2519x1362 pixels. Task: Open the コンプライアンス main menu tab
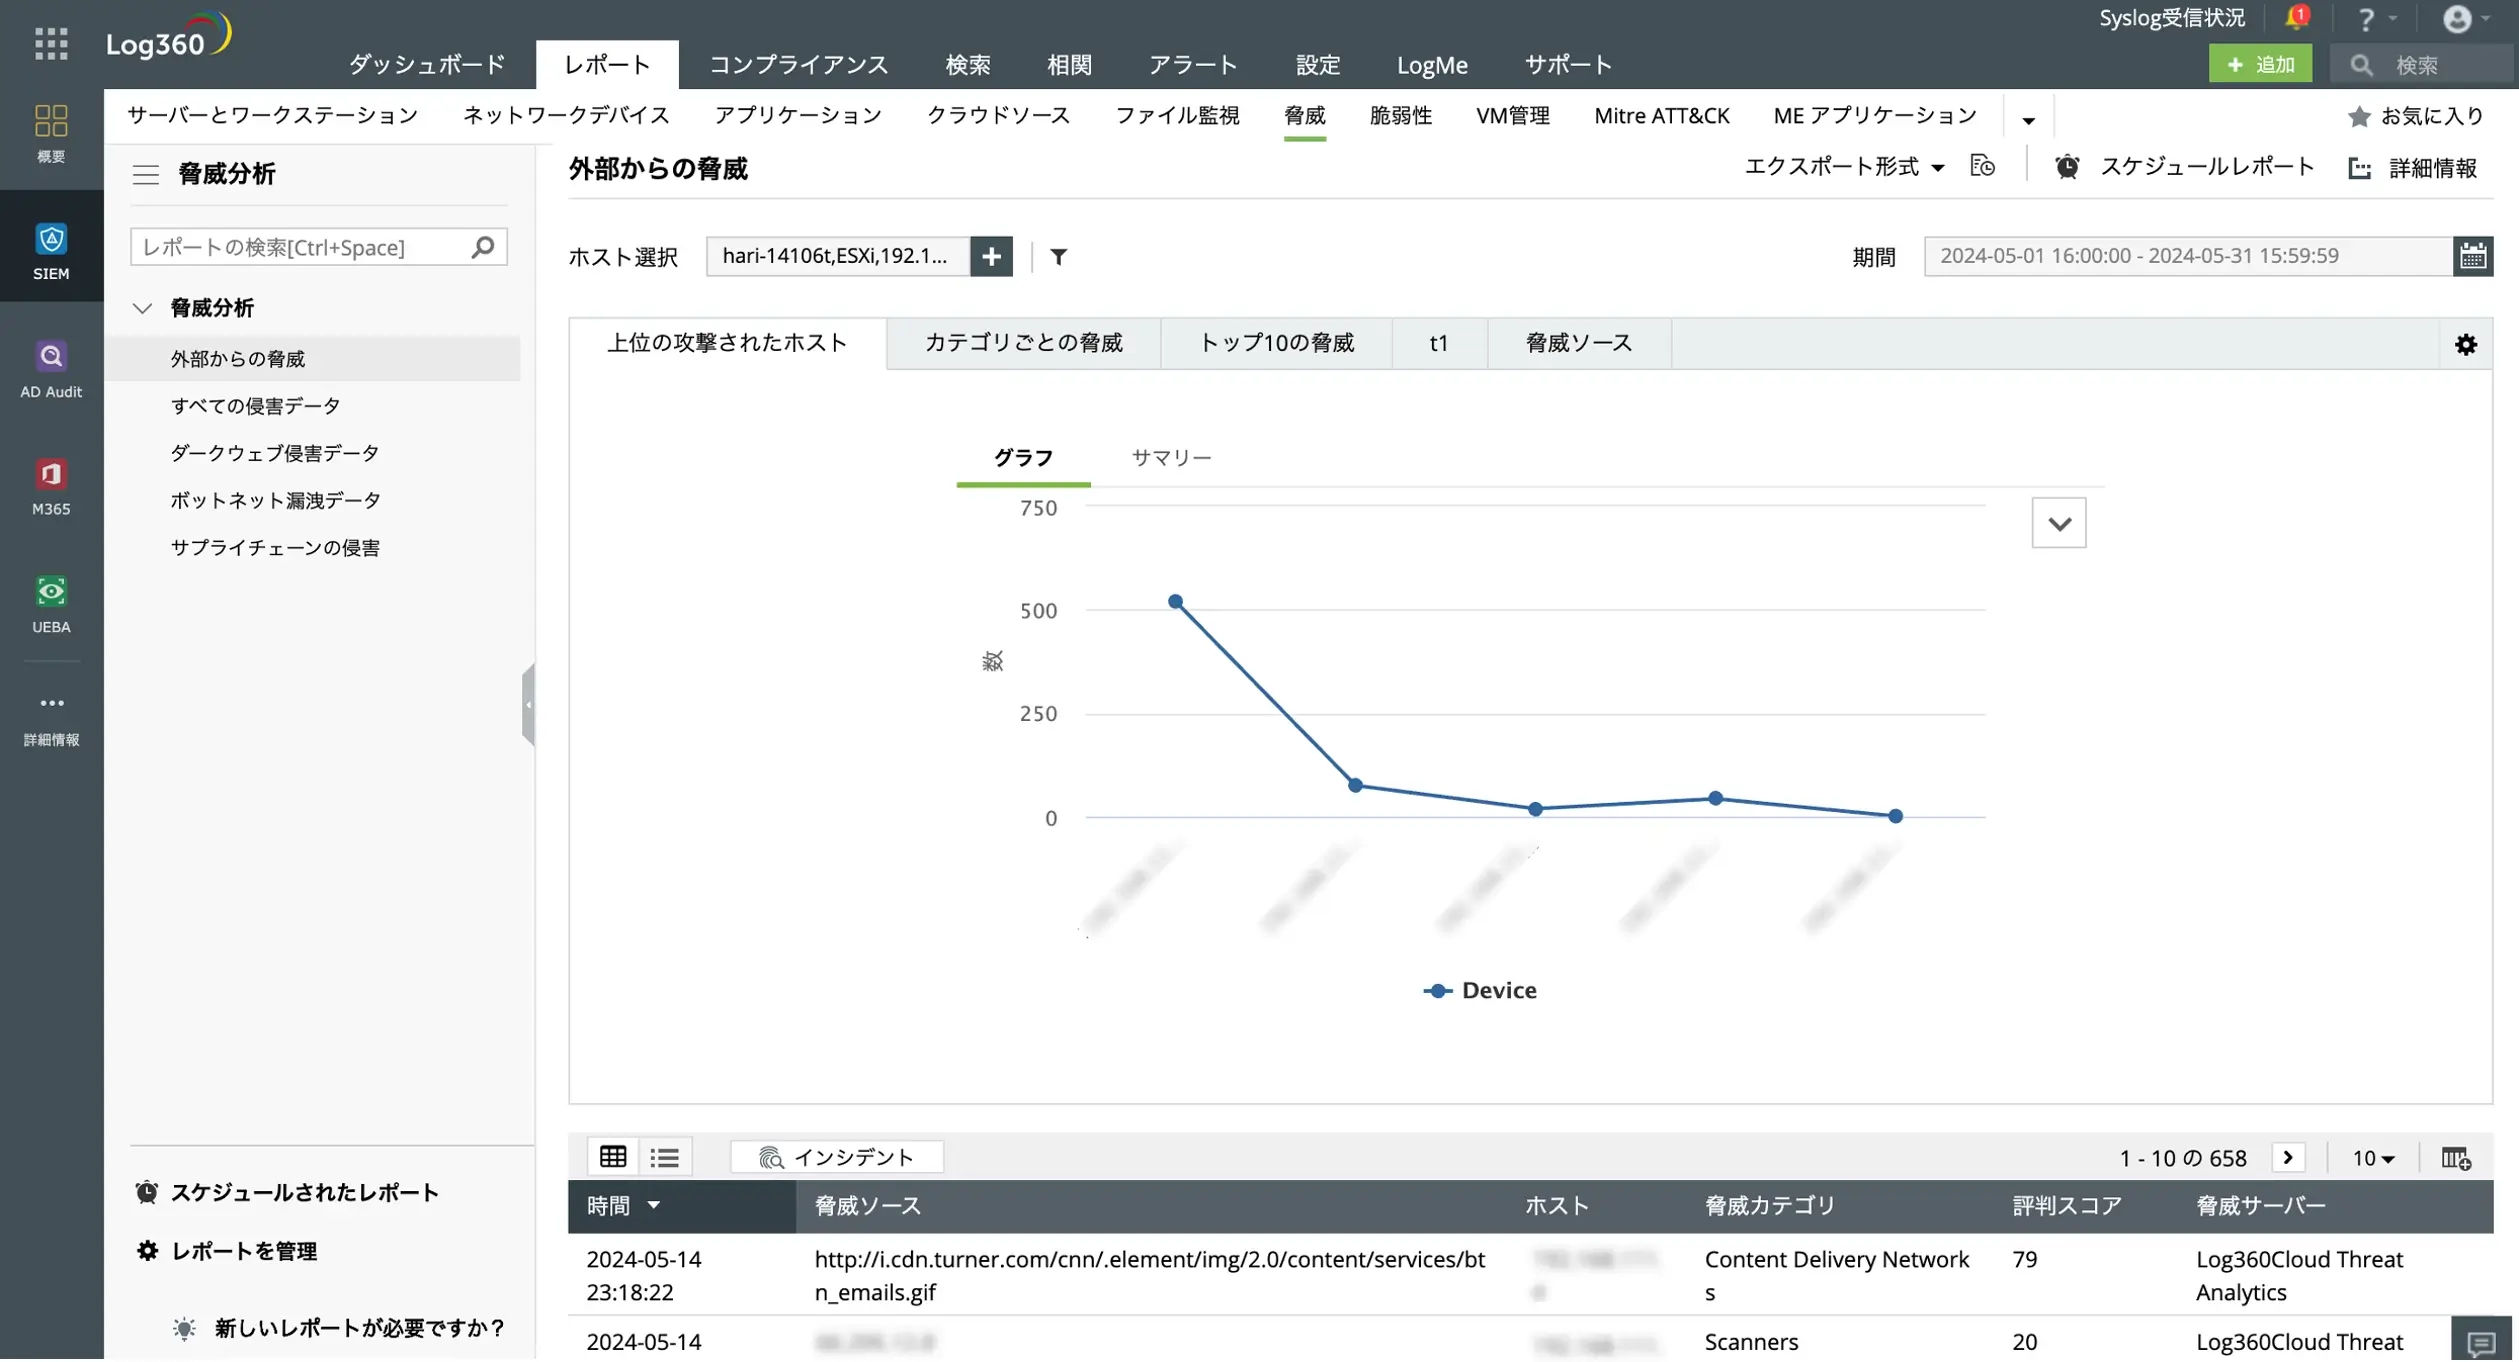point(798,65)
